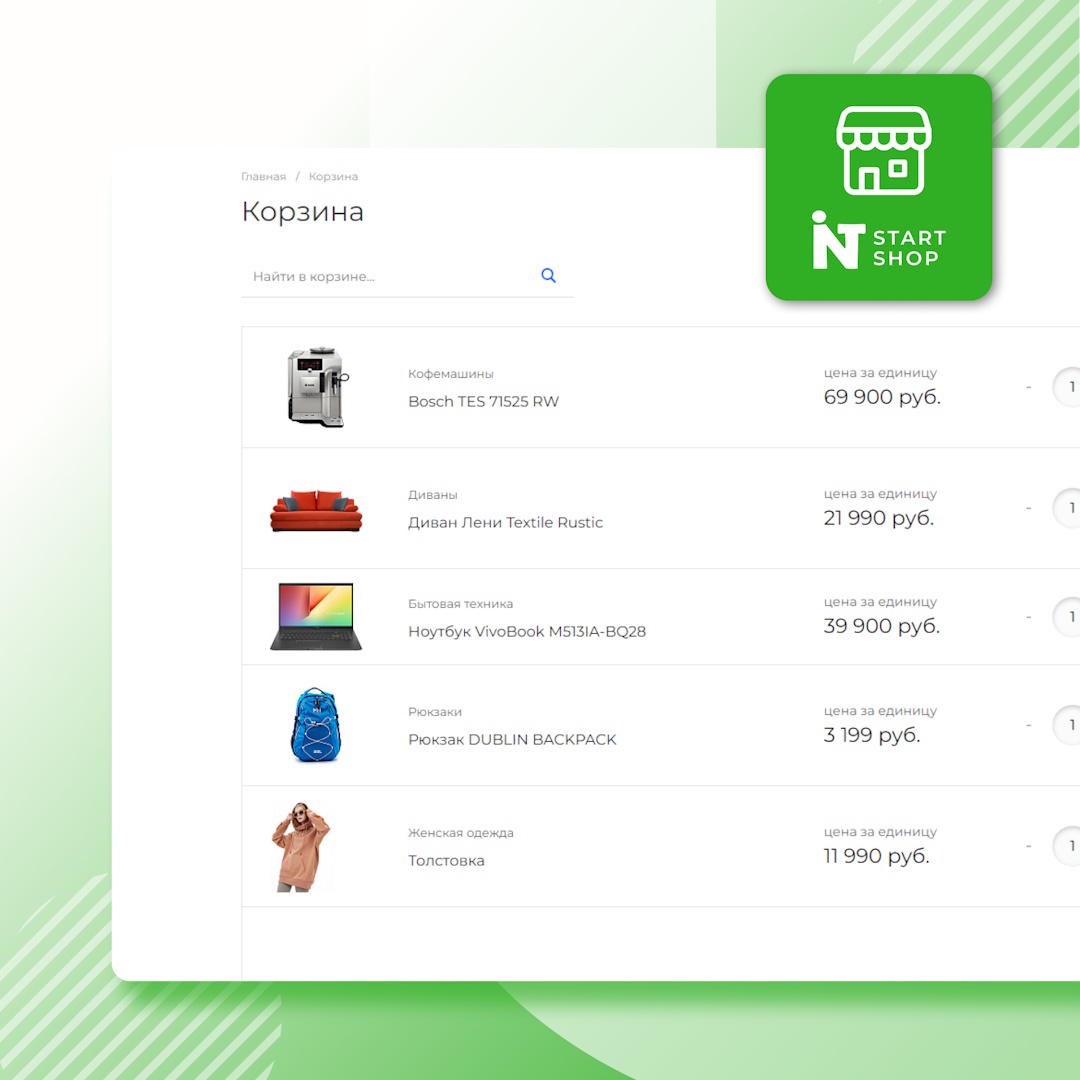Viewport: 1080px width, 1080px height.
Task: Decrease quantity of Толстовка
Action: [1028, 847]
